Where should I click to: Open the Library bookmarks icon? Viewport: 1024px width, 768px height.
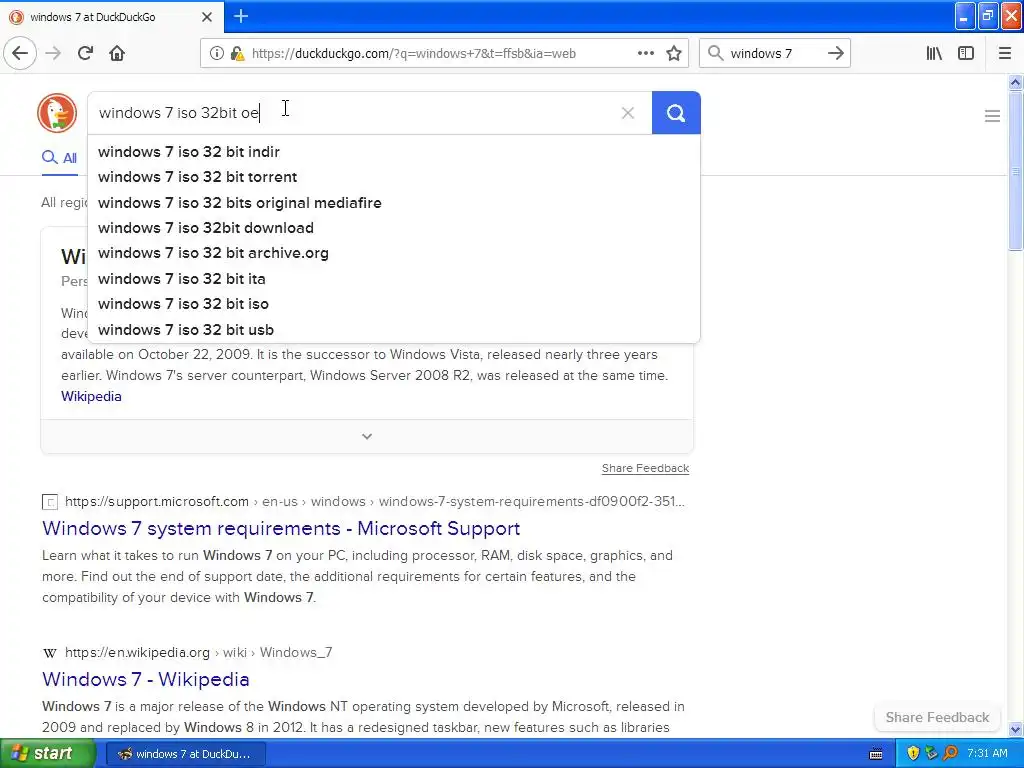click(x=934, y=54)
